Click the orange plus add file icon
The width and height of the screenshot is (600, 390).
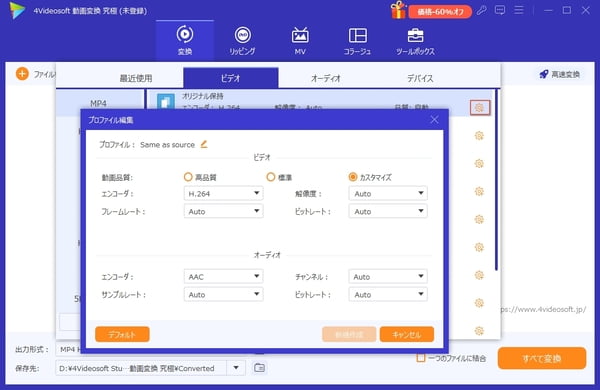pos(22,74)
